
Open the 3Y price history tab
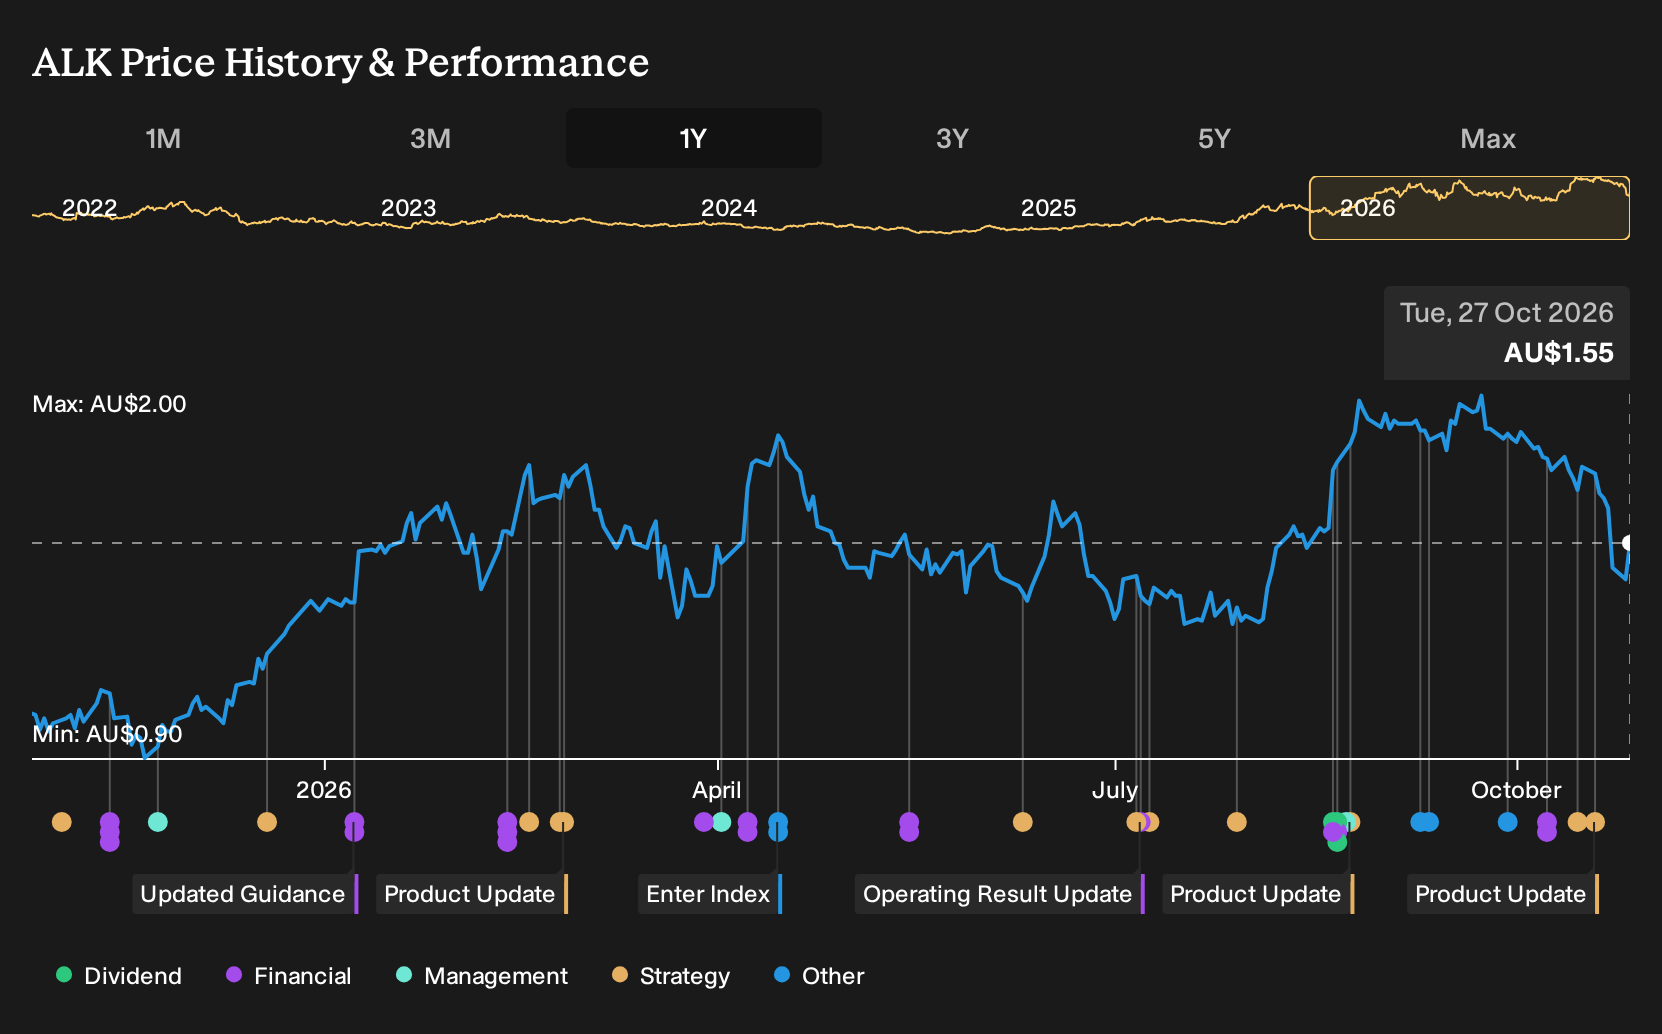(x=952, y=138)
